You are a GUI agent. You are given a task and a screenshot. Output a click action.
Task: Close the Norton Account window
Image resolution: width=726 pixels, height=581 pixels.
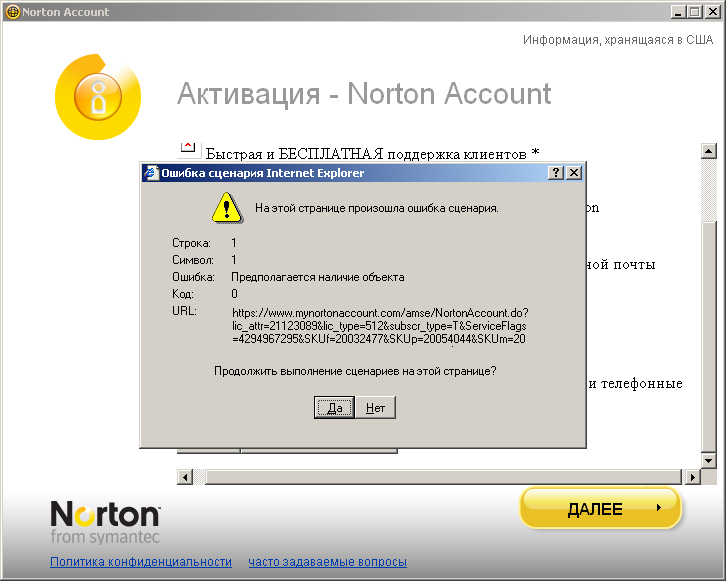click(712, 12)
